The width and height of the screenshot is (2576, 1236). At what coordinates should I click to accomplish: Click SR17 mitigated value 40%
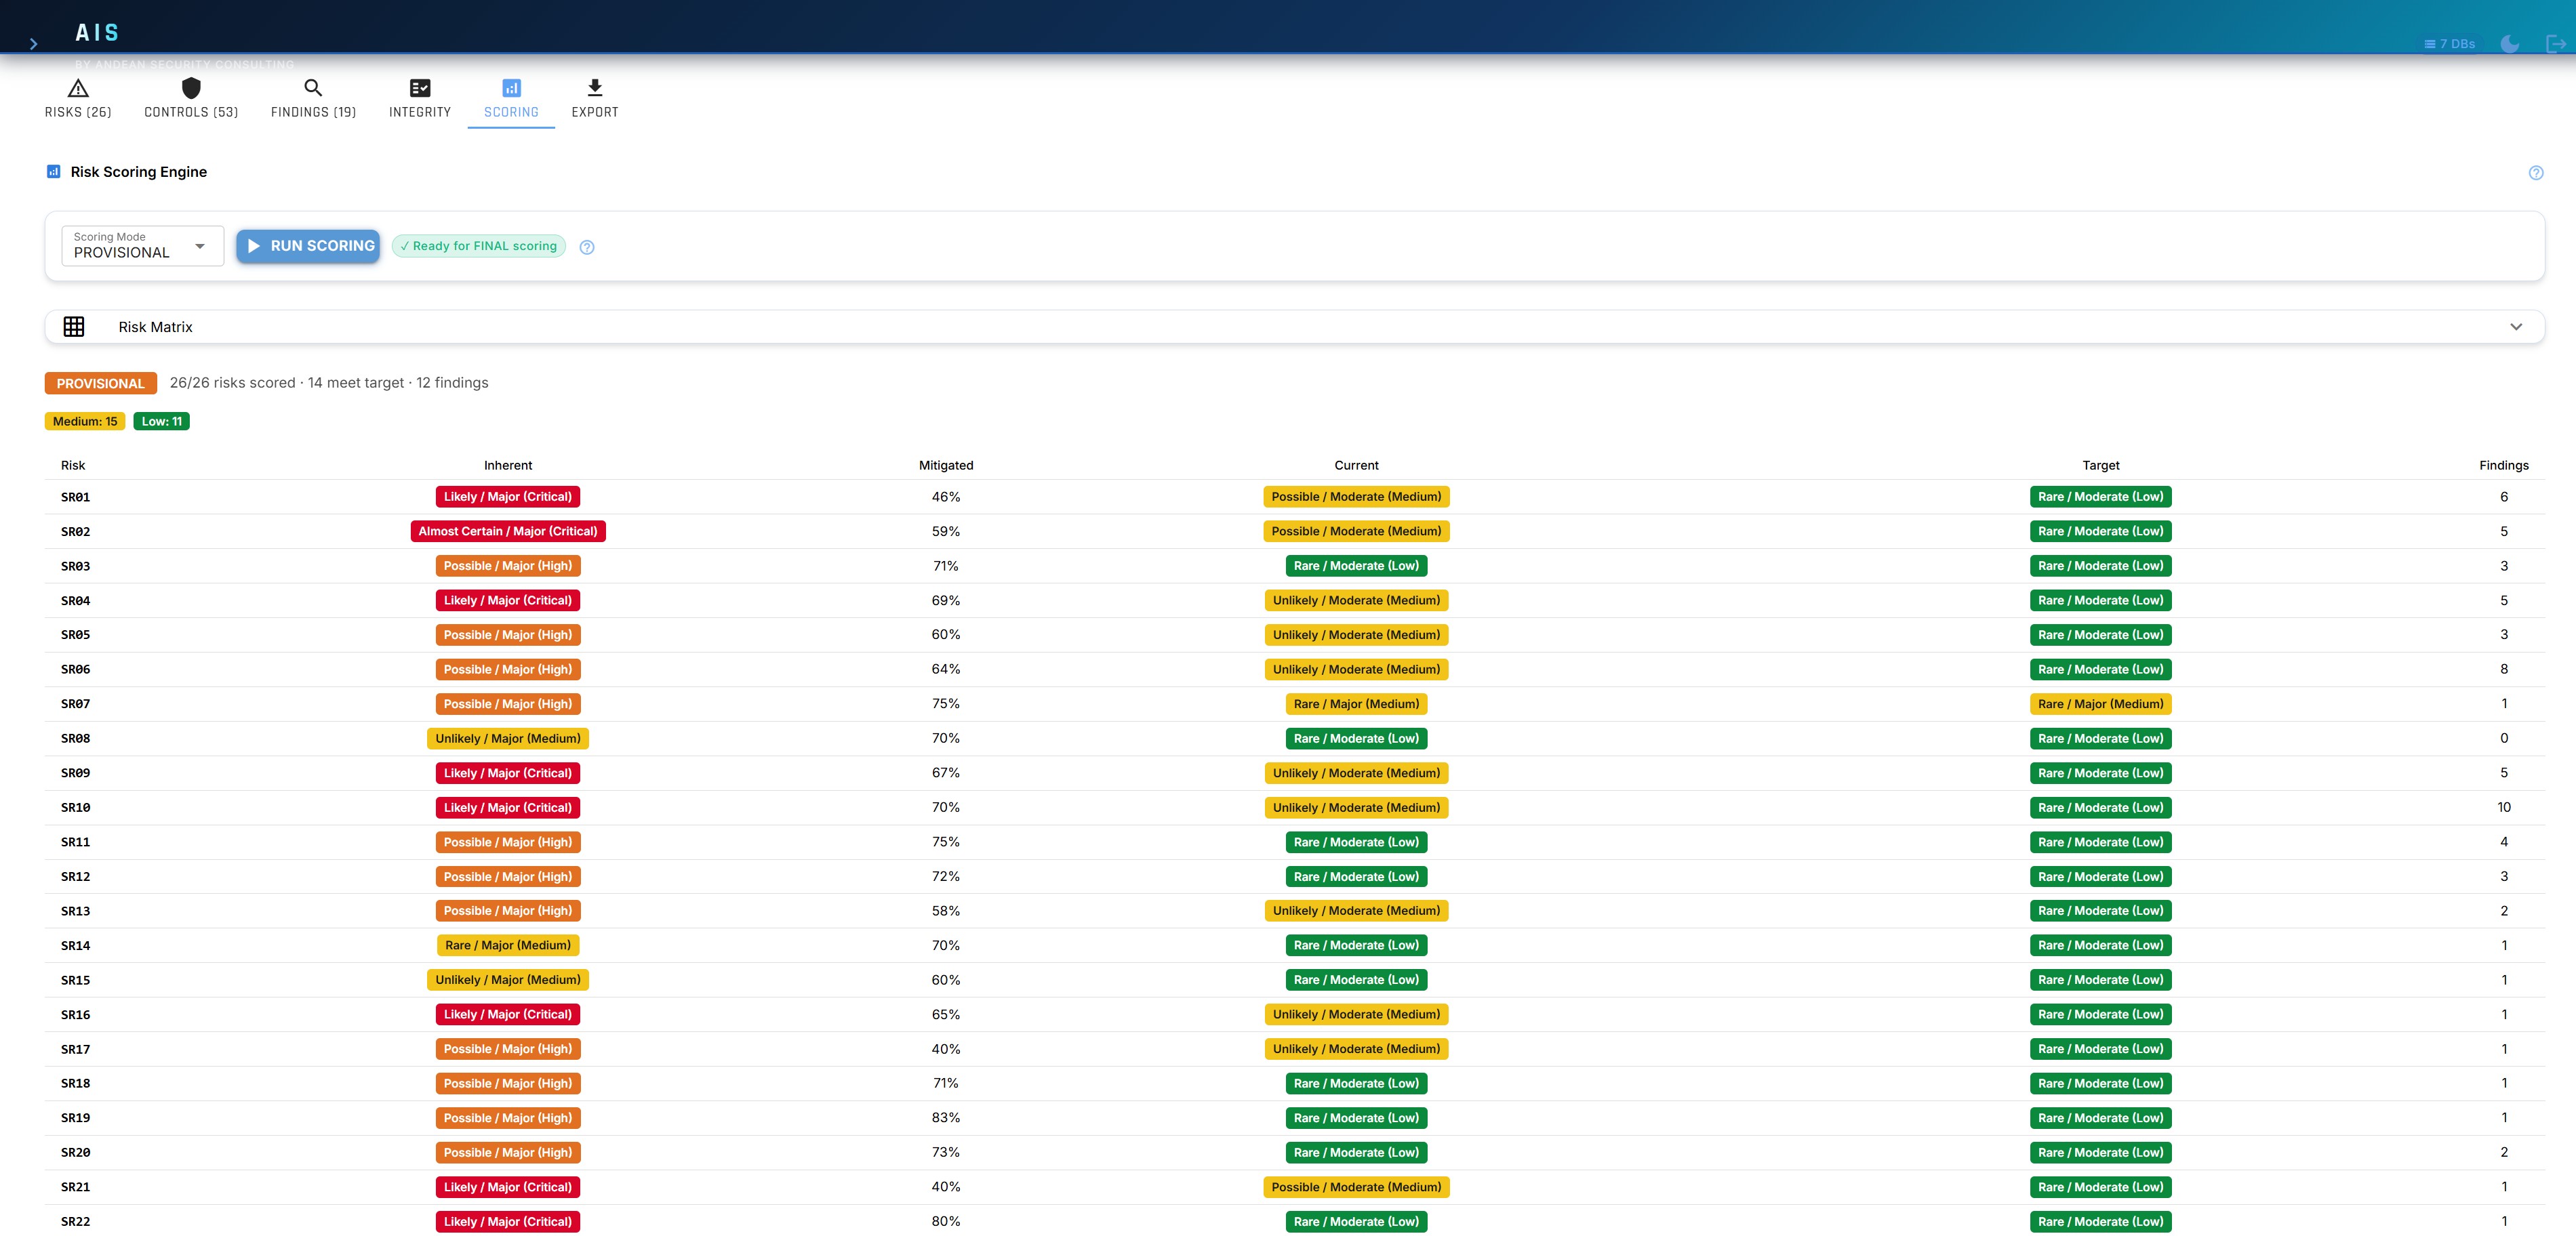click(946, 1049)
